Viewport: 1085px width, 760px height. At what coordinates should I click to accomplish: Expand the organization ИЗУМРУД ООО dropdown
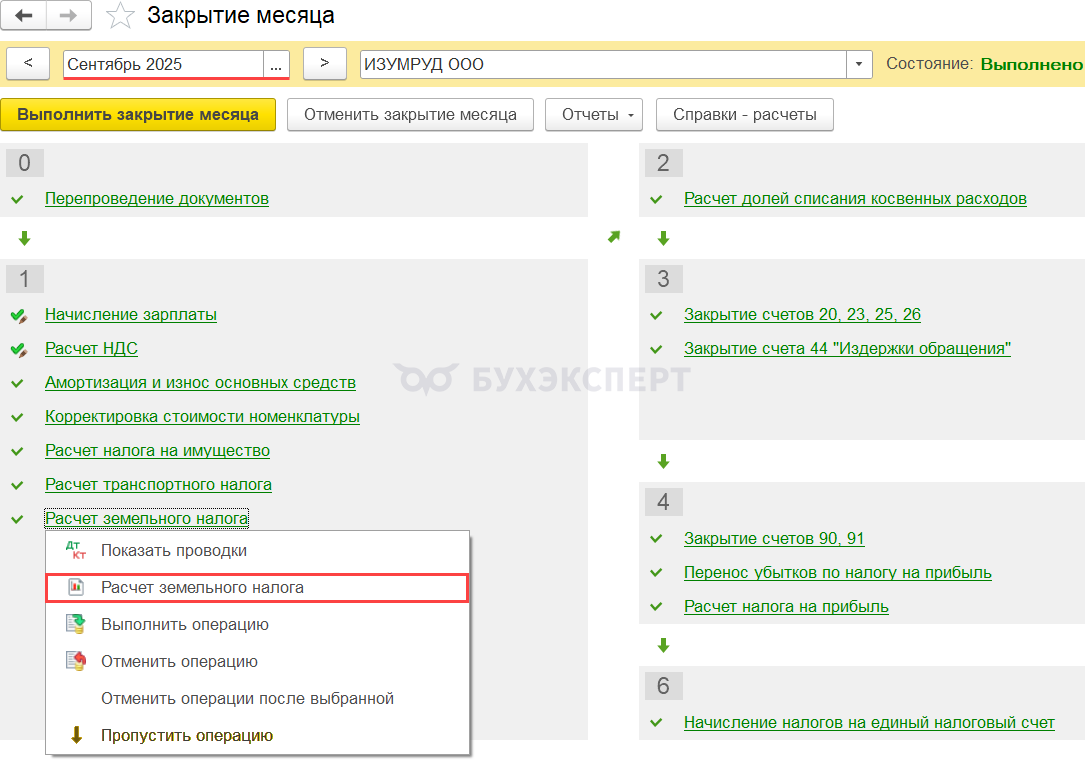tap(859, 64)
